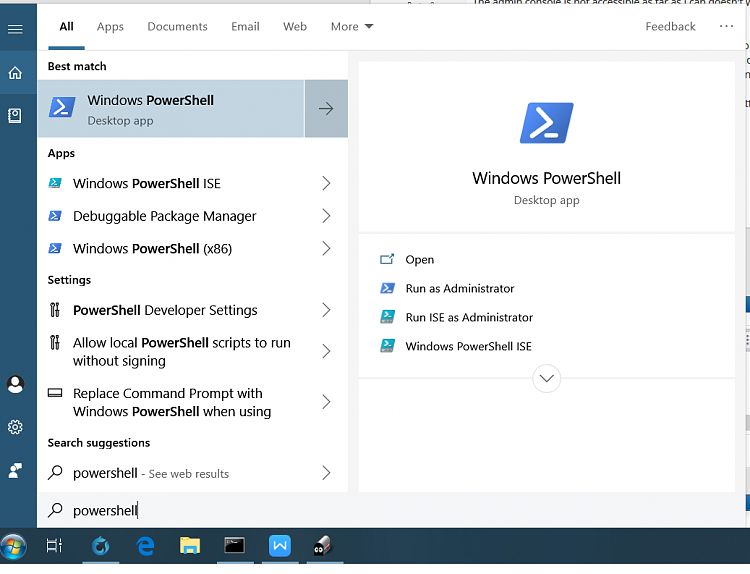750x574 pixels.
Task: Open PowerShell Developer Settings result
Action: [x=192, y=310]
